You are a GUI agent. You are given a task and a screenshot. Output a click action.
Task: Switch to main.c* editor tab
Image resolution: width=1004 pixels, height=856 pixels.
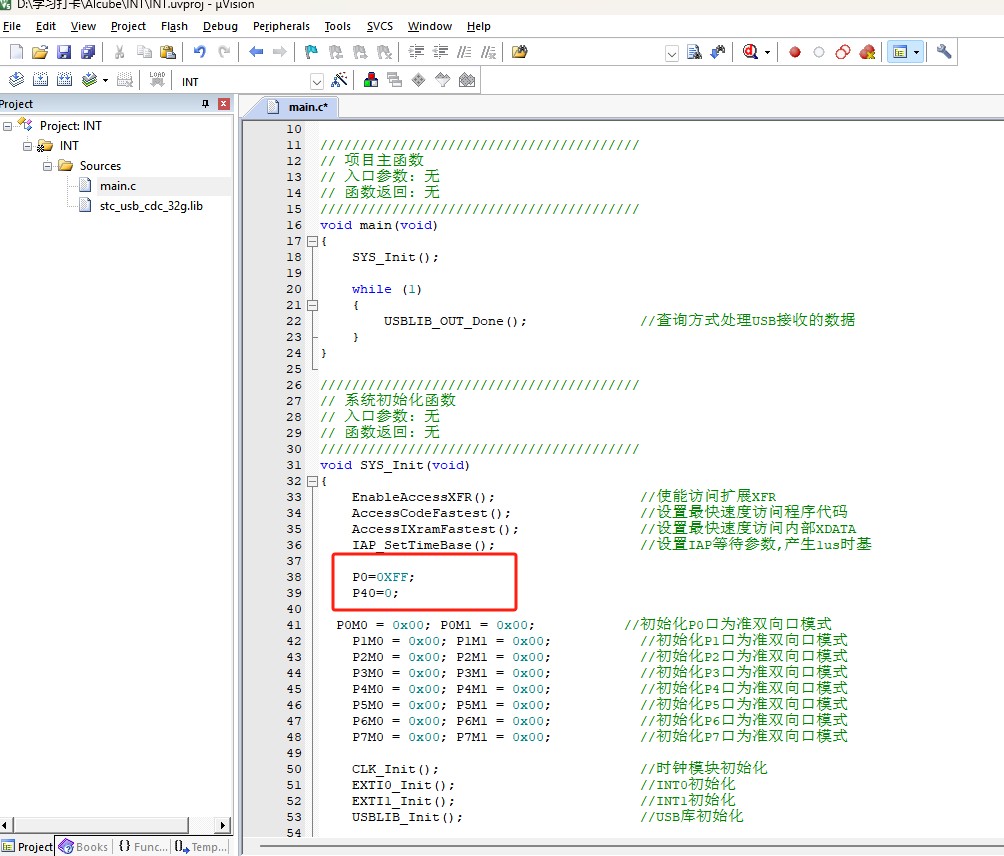click(x=299, y=107)
